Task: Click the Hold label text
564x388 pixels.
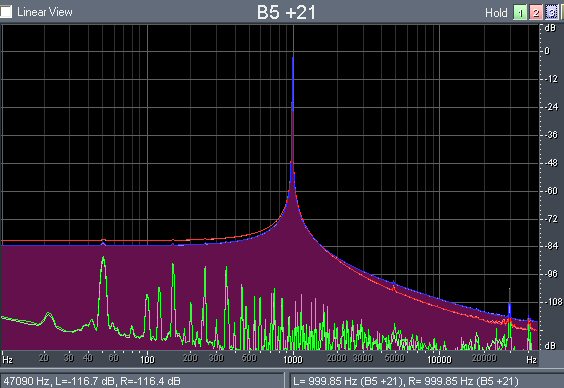Action: [496, 13]
